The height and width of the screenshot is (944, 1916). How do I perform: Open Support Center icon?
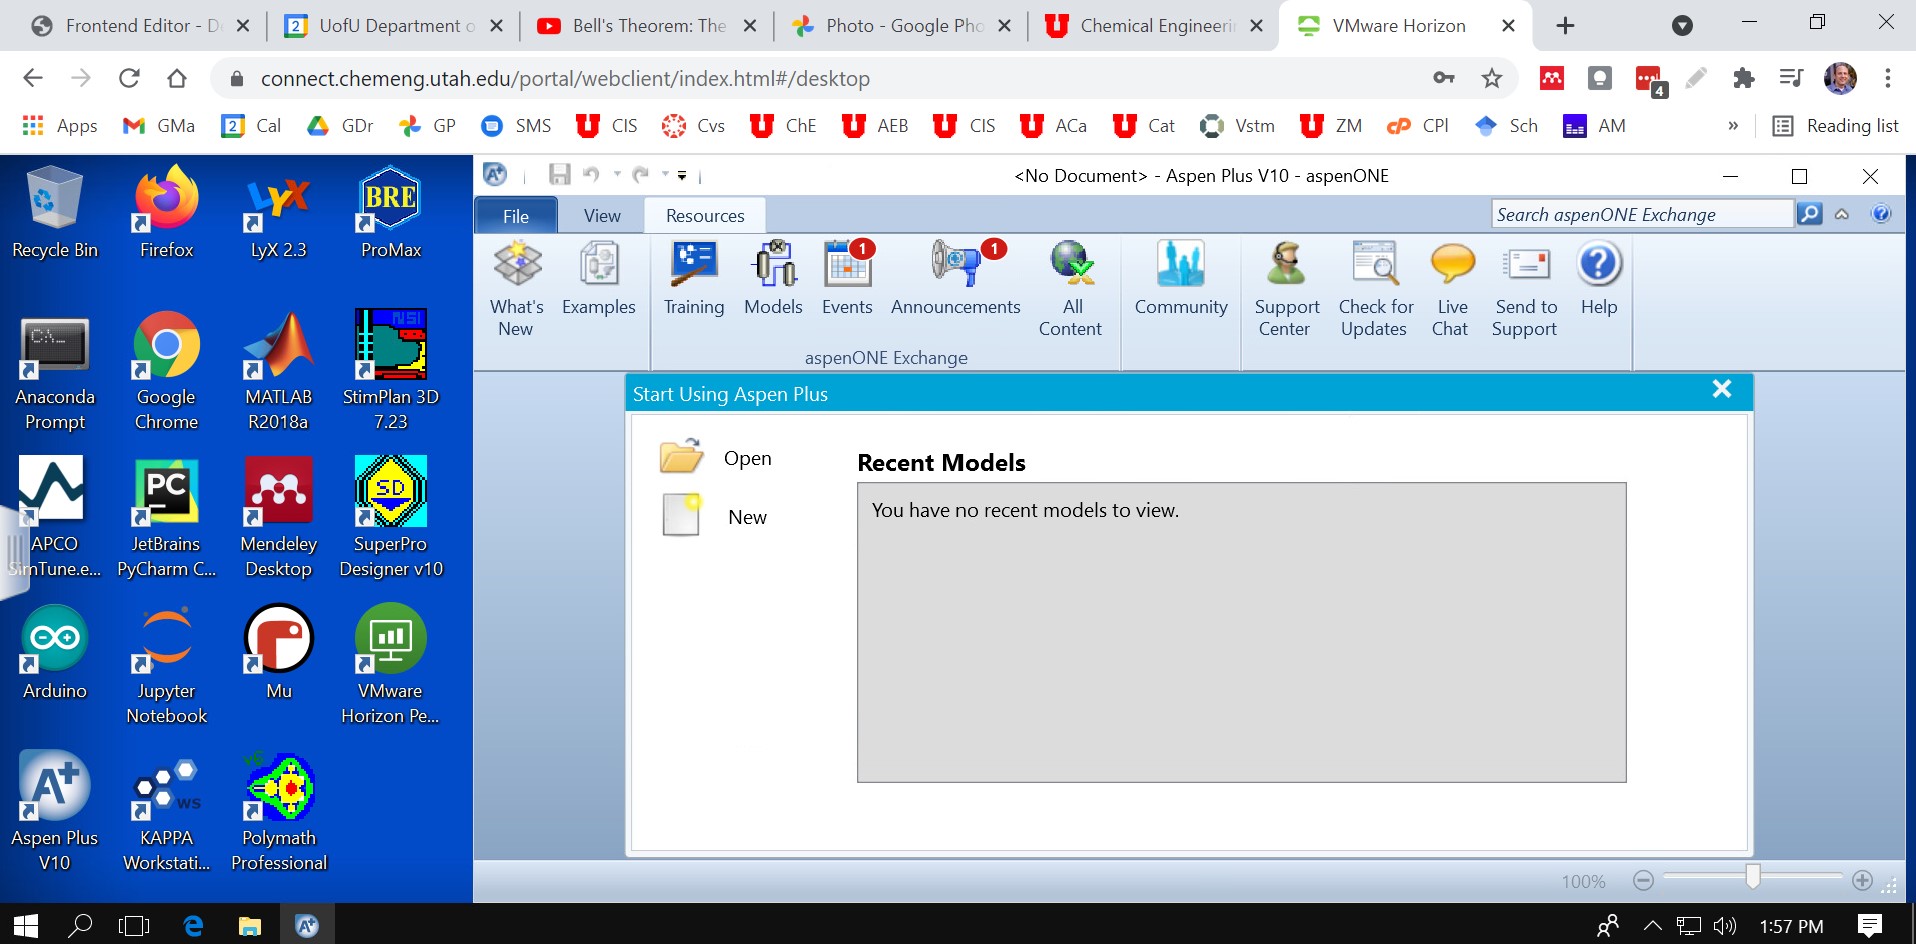1286,290
